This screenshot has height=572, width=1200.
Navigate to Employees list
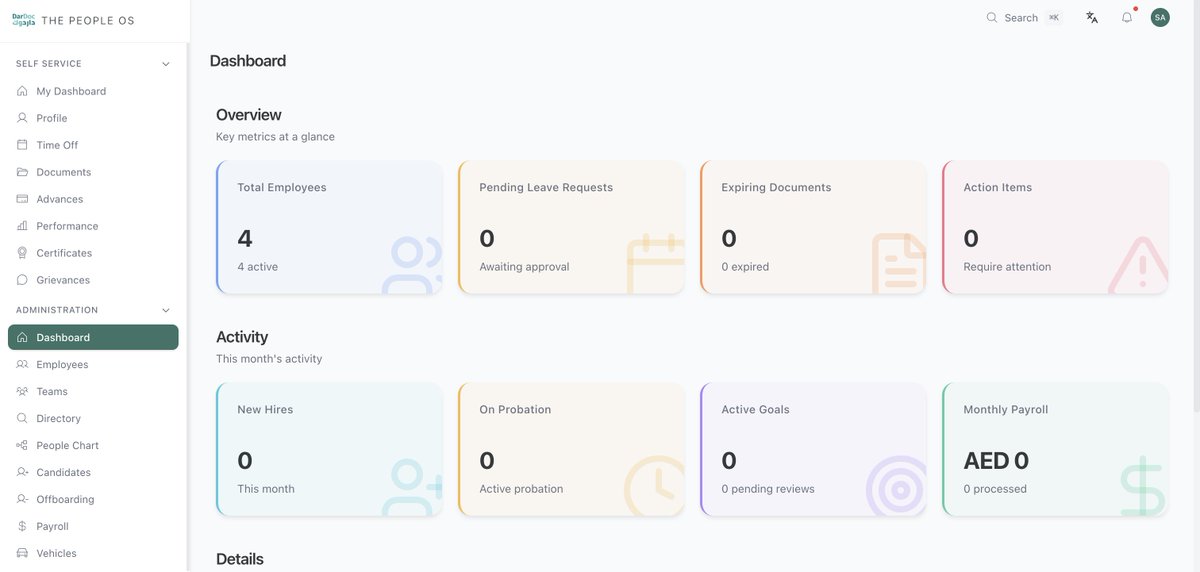pos(93,365)
